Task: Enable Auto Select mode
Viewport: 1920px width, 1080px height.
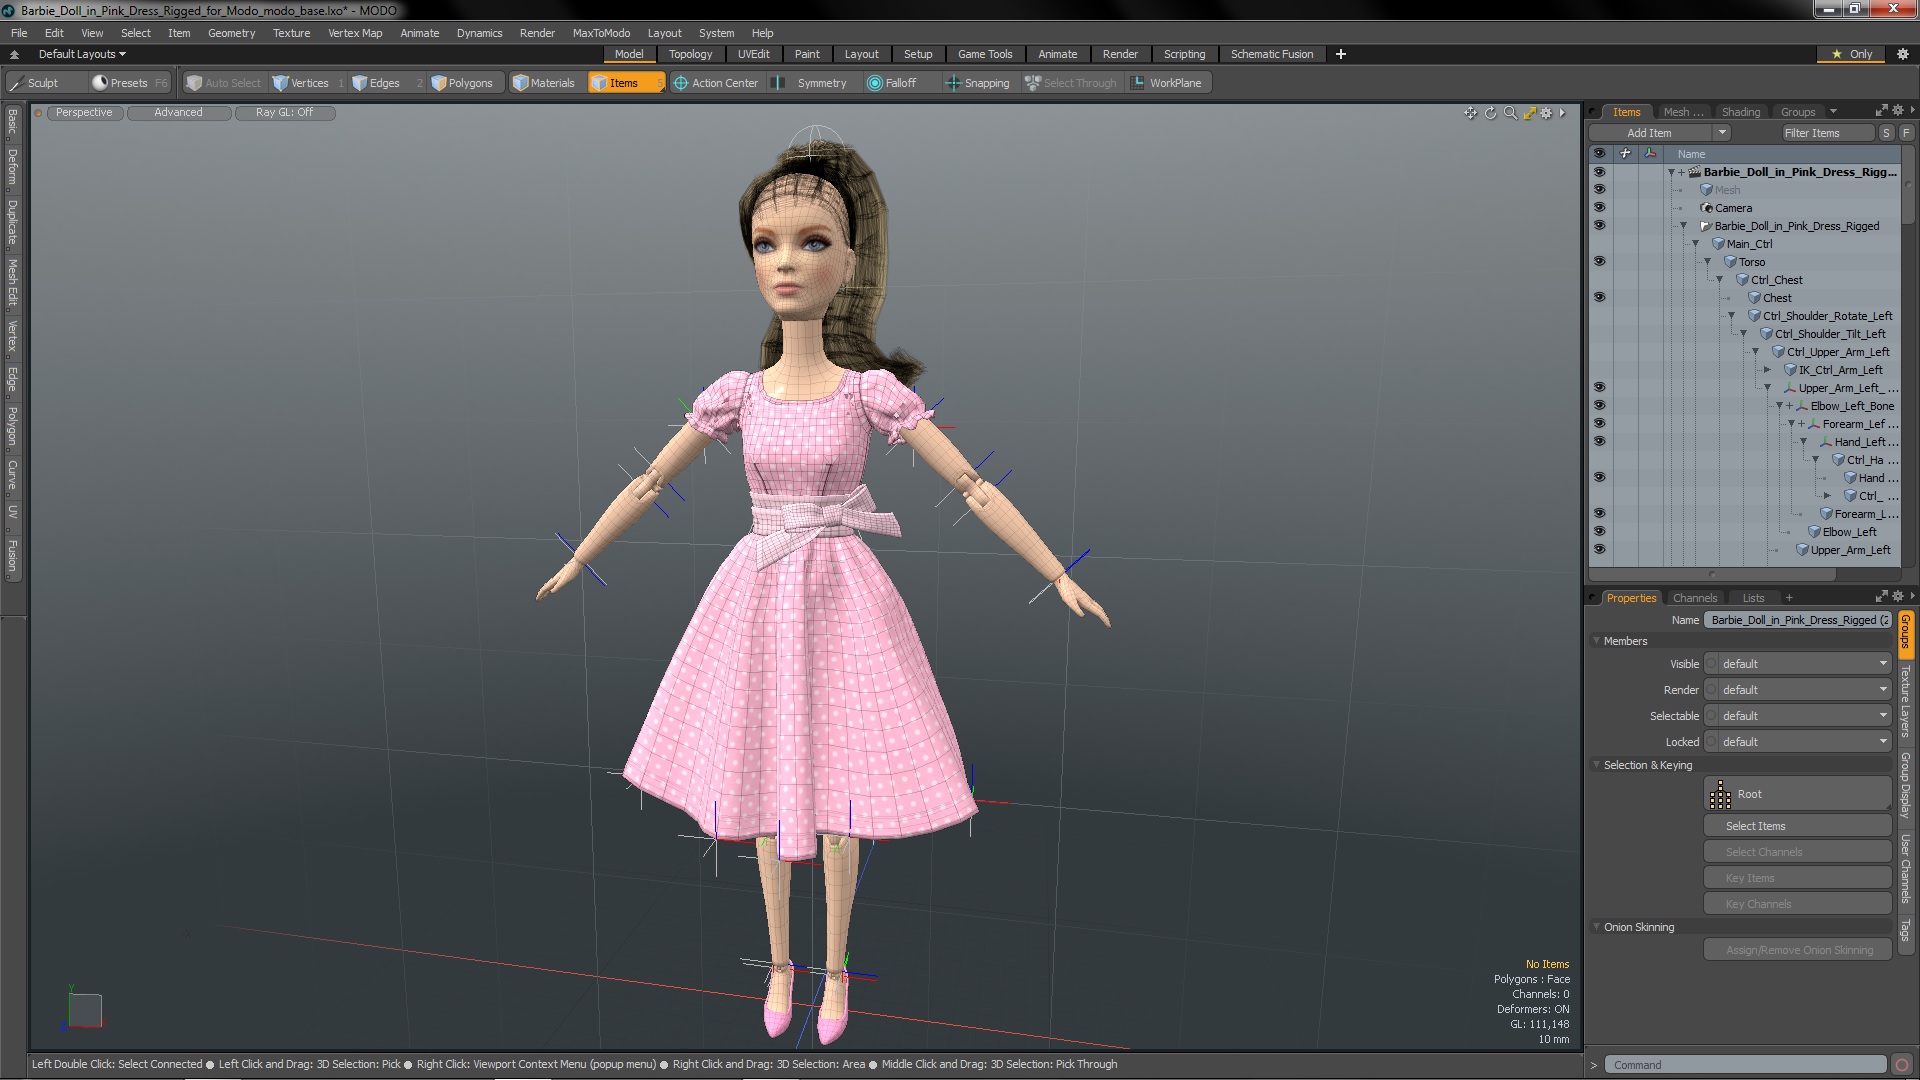Action: [x=224, y=83]
